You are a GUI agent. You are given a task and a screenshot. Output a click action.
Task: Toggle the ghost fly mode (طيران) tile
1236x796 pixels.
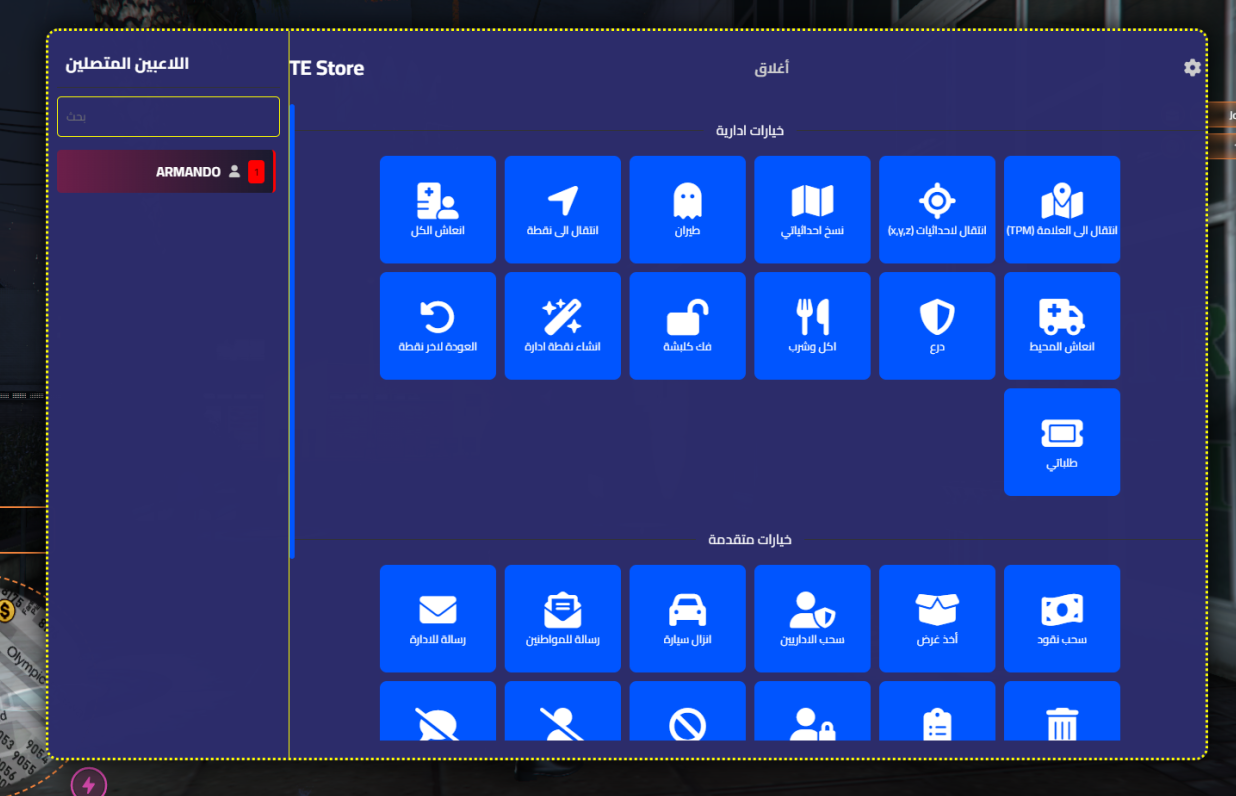(687, 210)
